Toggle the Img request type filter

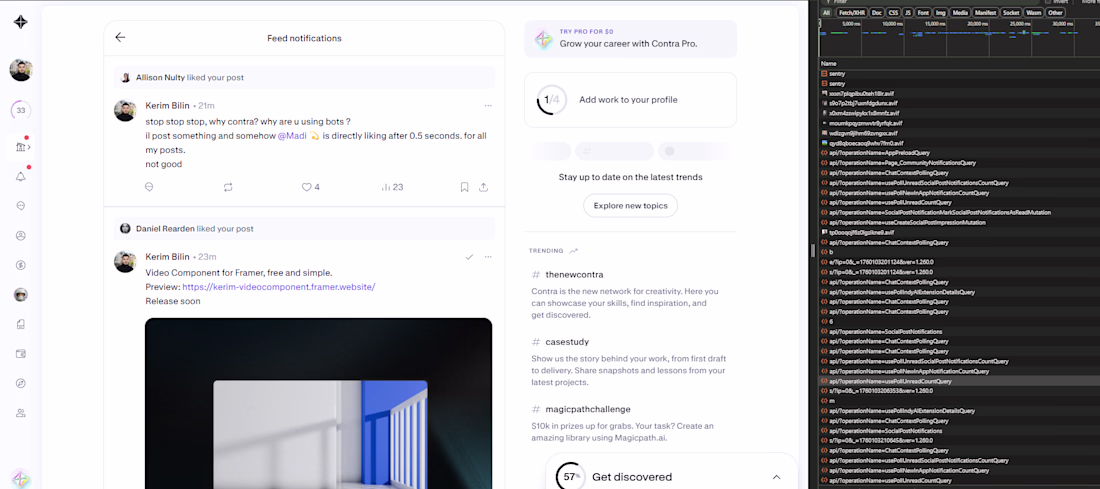pyautogui.click(x=940, y=13)
